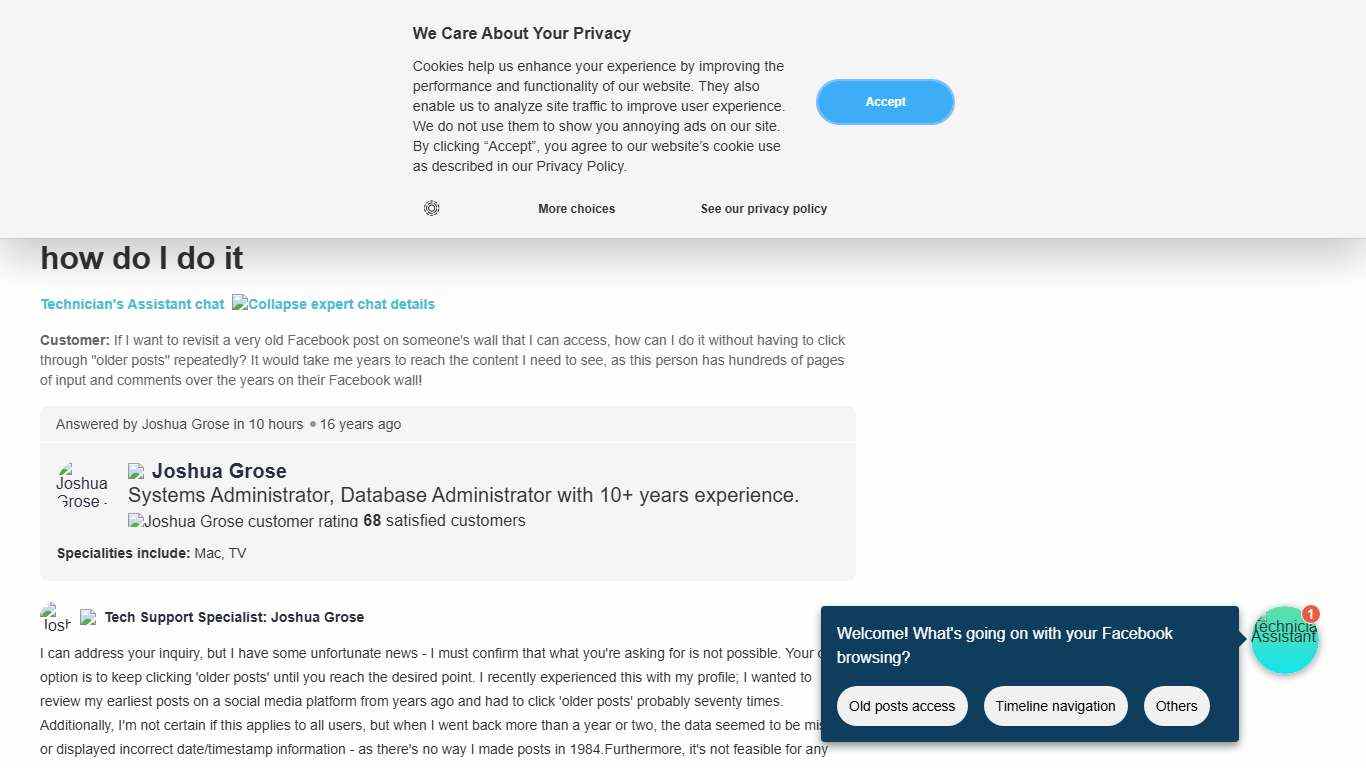The image size is (1366, 768).
Task: Choose "Timeline navigation" chat option
Action: (x=1055, y=706)
